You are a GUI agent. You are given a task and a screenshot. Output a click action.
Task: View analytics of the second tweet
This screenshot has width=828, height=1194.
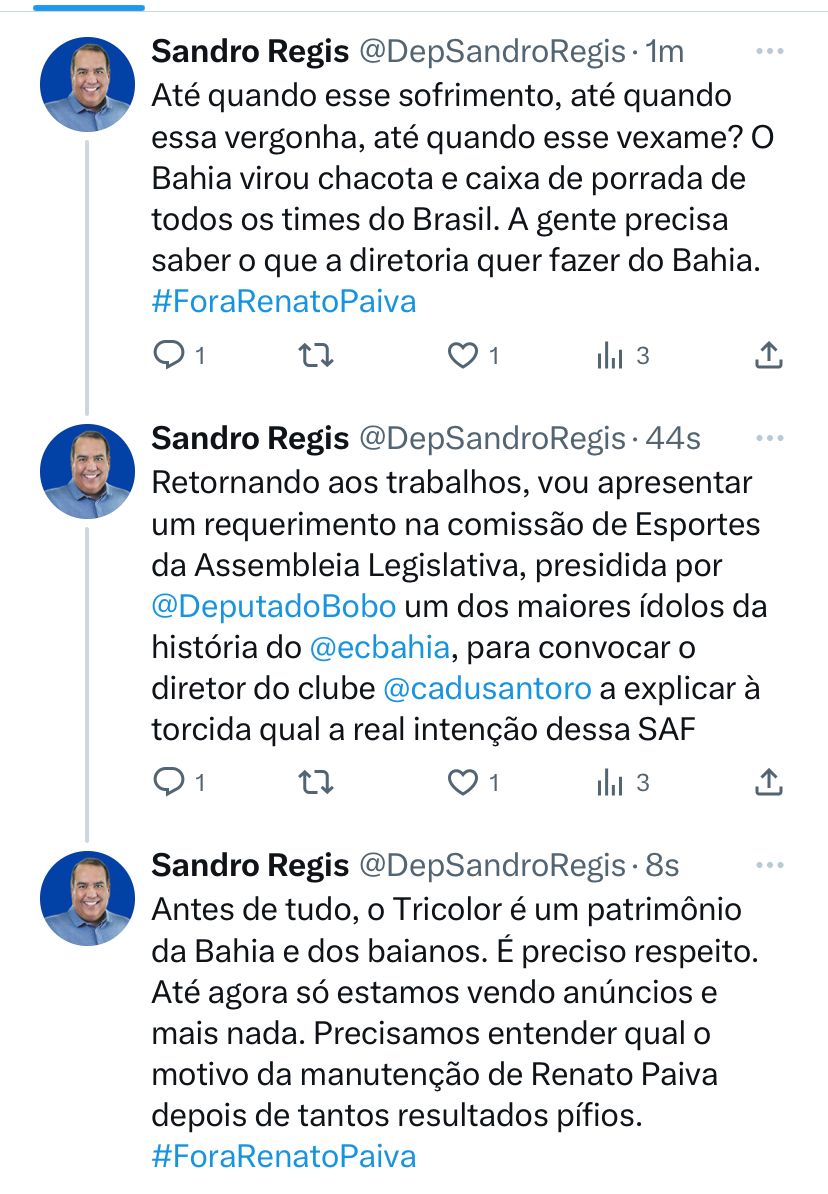[x=610, y=783]
